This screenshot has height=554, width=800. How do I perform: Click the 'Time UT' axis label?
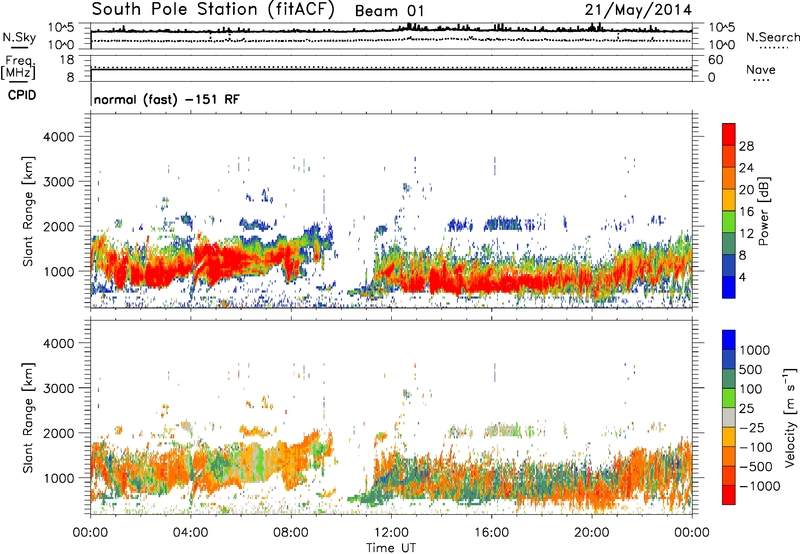pos(391,548)
